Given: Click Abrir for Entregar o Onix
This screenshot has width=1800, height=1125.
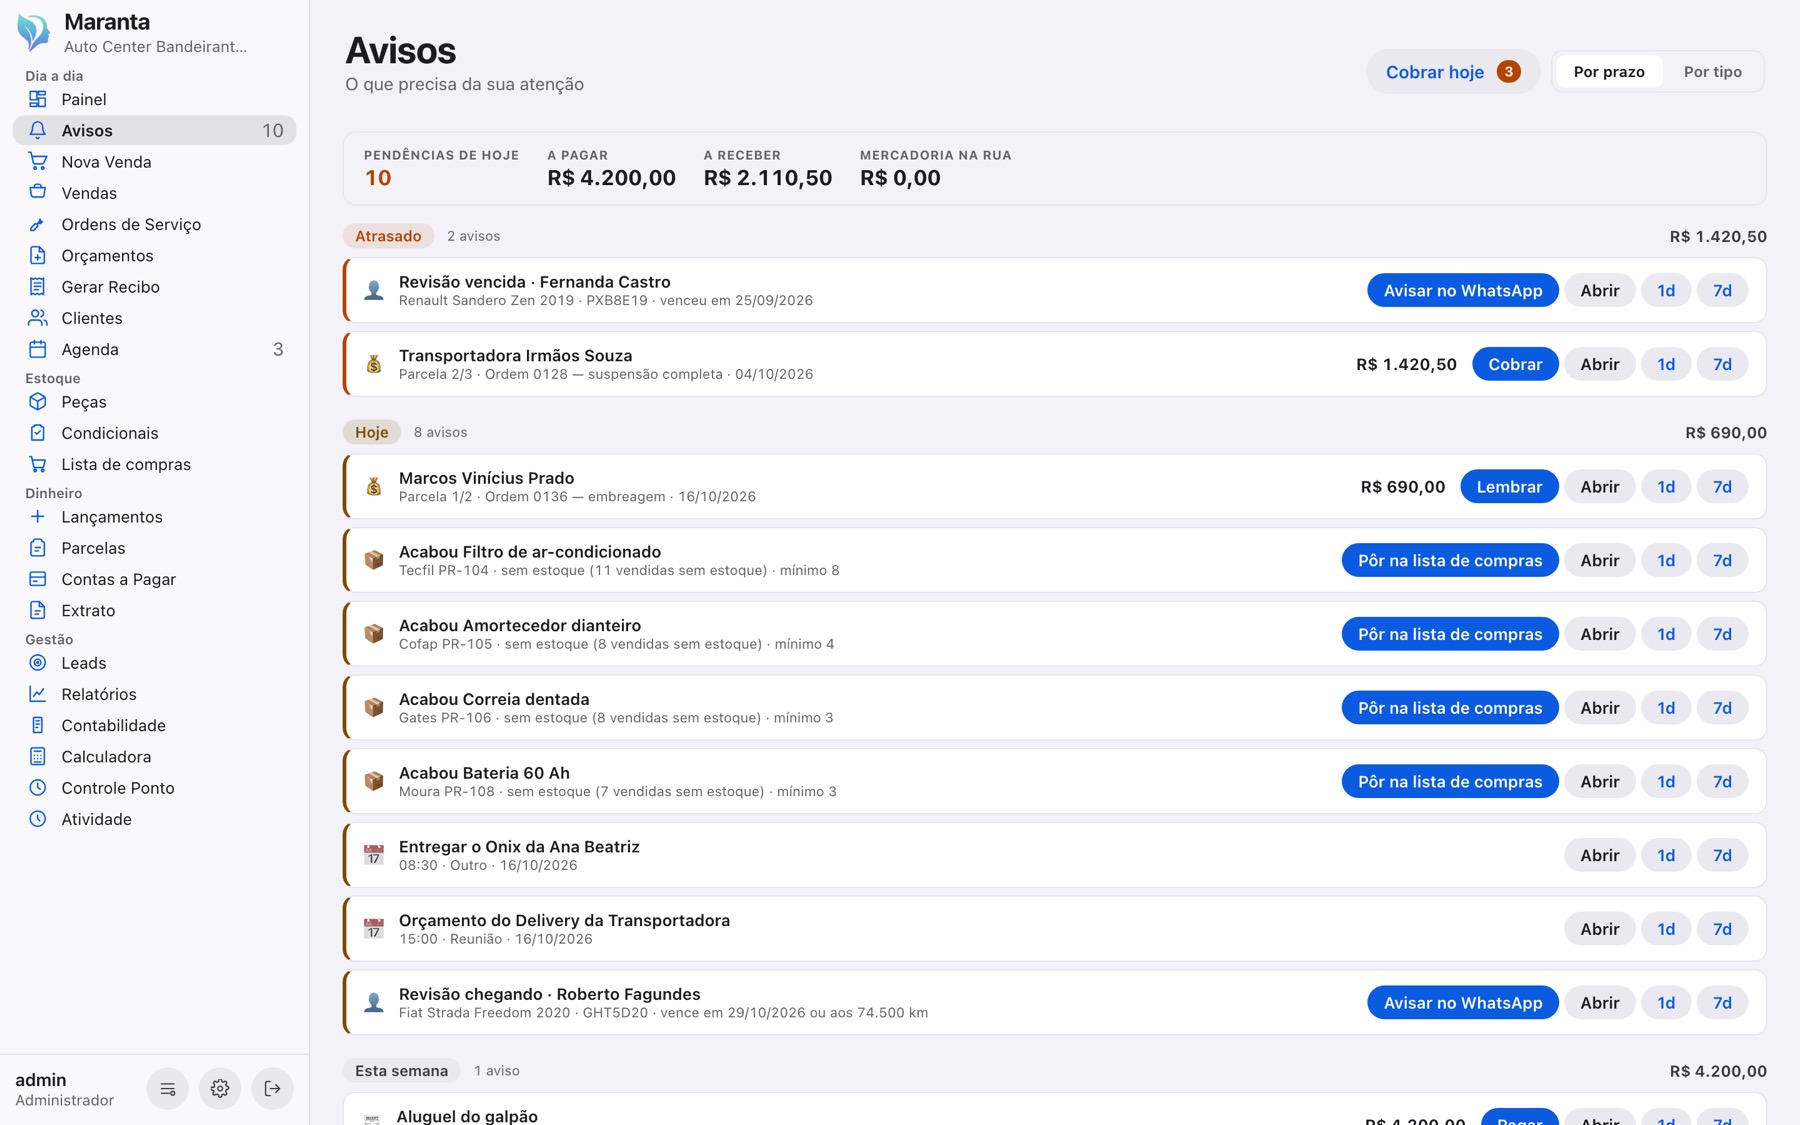Looking at the screenshot, I should [1599, 855].
